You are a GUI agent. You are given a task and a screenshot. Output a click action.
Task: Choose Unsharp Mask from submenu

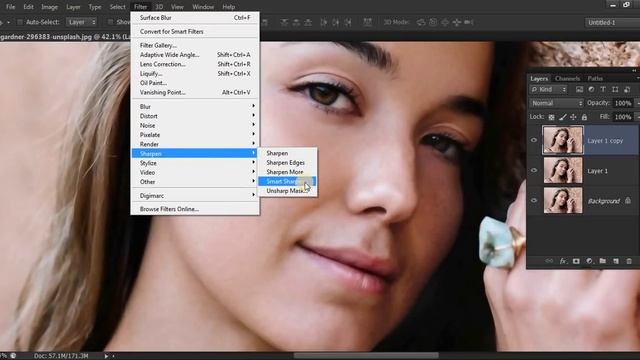[287, 191]
